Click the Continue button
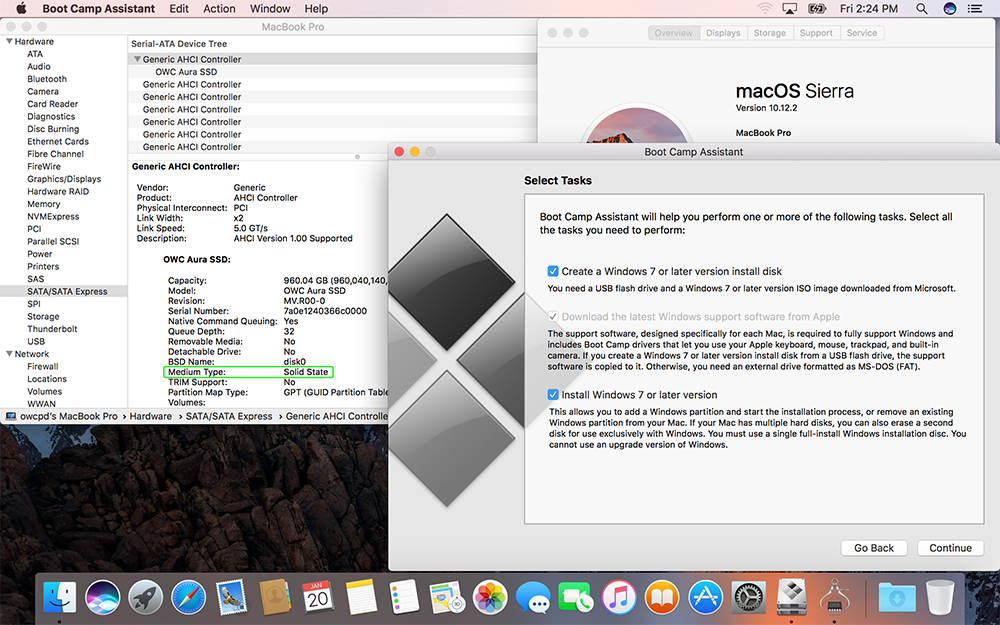Viewport: 1000px width, 625px height. [950, 548]
